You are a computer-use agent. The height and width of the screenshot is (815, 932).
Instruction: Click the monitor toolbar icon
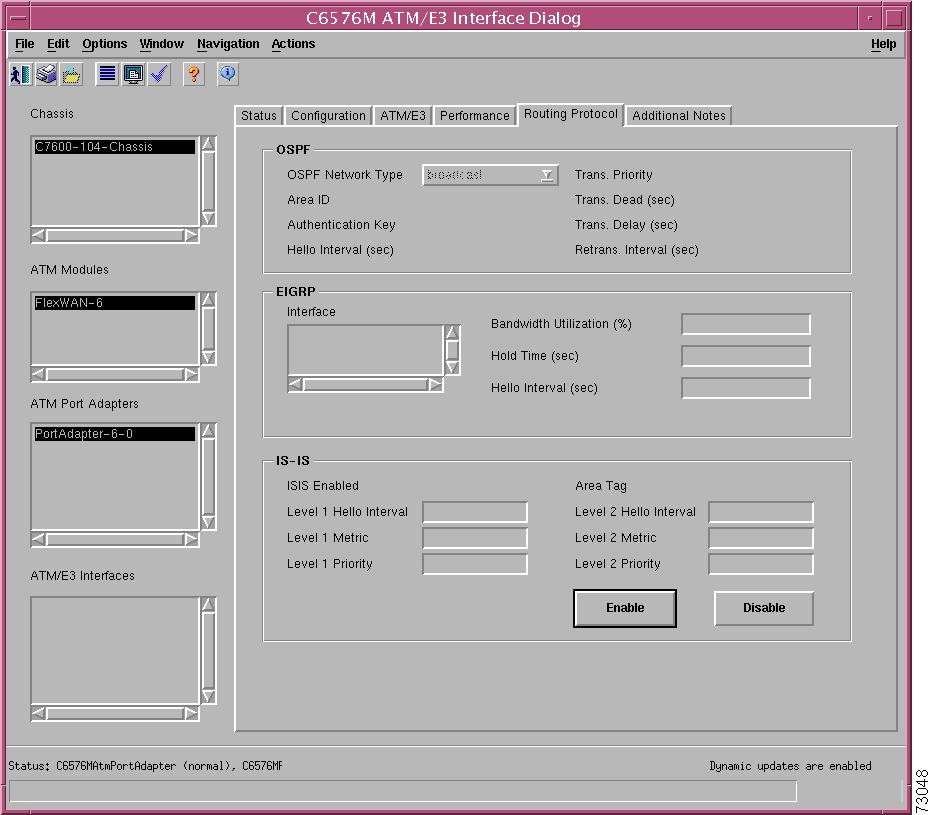[133, 74]
